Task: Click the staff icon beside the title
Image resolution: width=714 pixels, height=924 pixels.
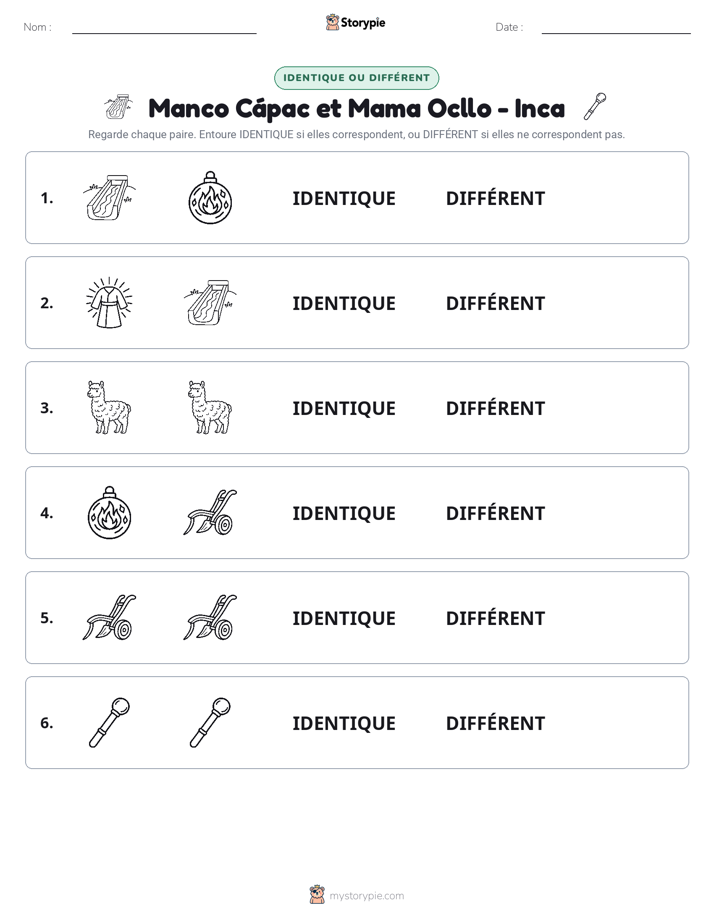Action: tap(595, 107)
